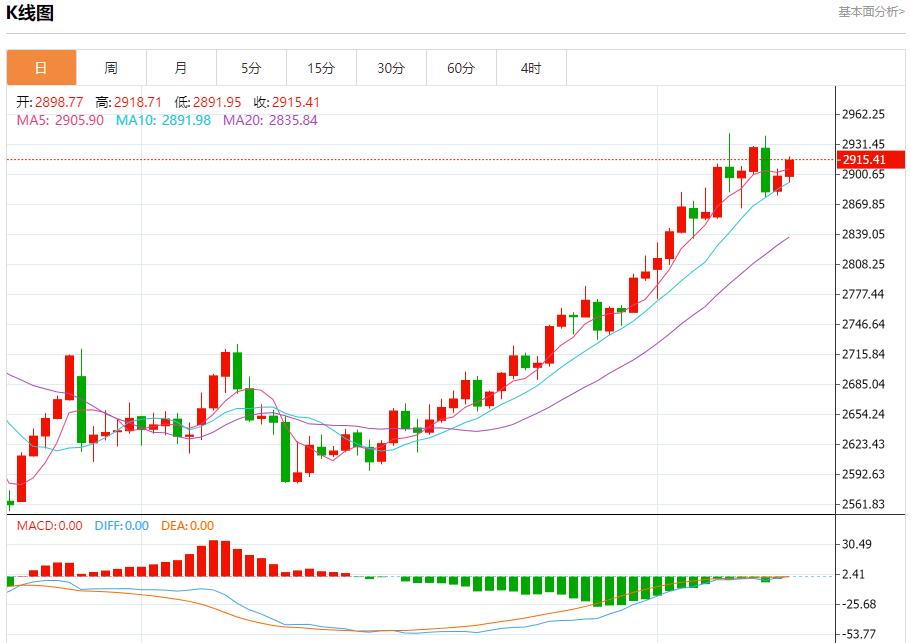This screenshot has width=911, height=643.
Task: Open the 基本面分析 link
Action: [x=870, y=11]
